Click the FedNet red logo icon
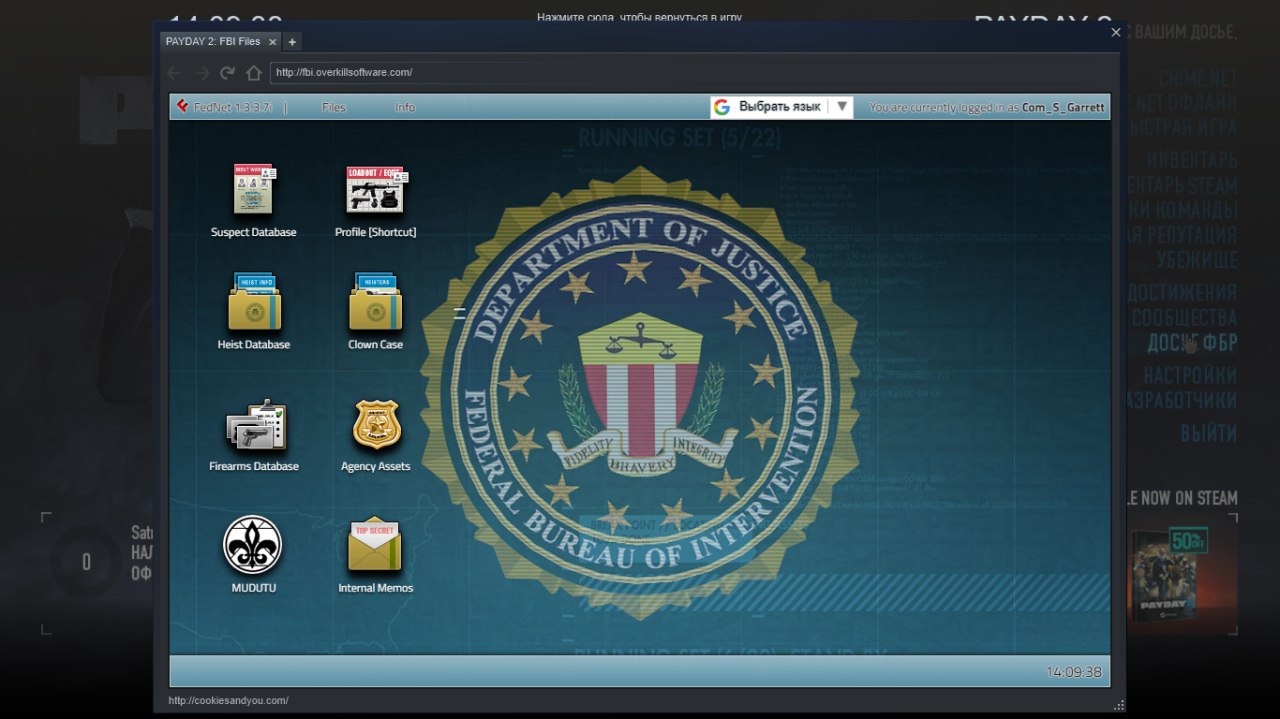The image size is (1280, 719). tap(182, 106)
